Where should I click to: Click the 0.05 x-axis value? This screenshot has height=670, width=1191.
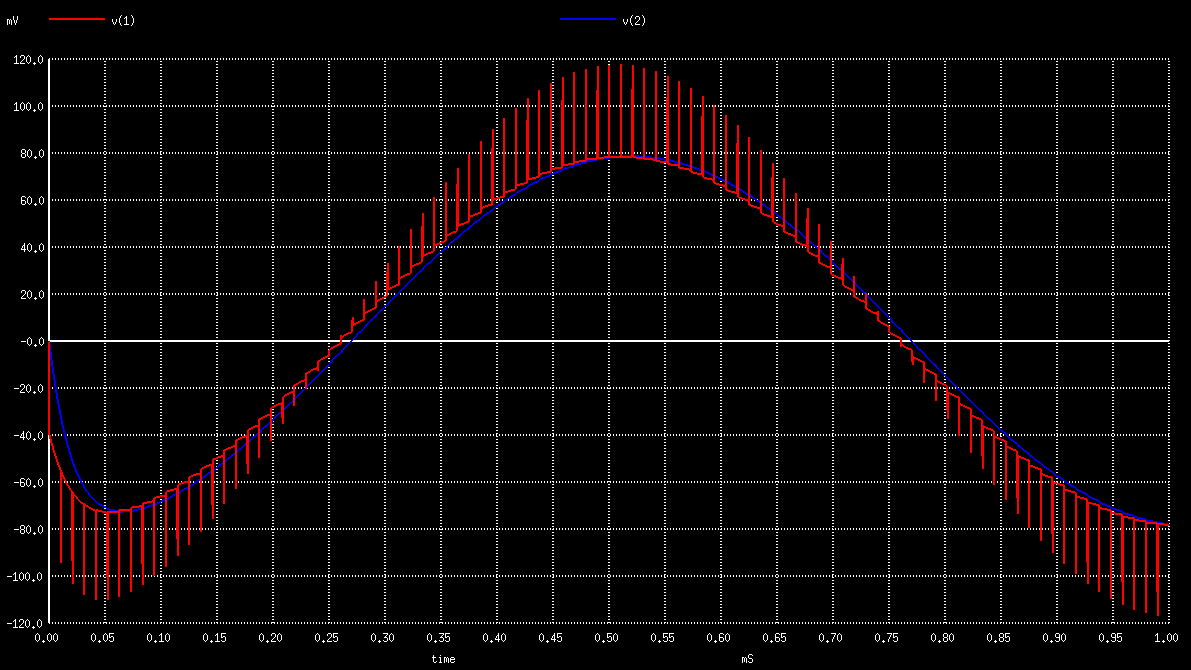(103, 638)
